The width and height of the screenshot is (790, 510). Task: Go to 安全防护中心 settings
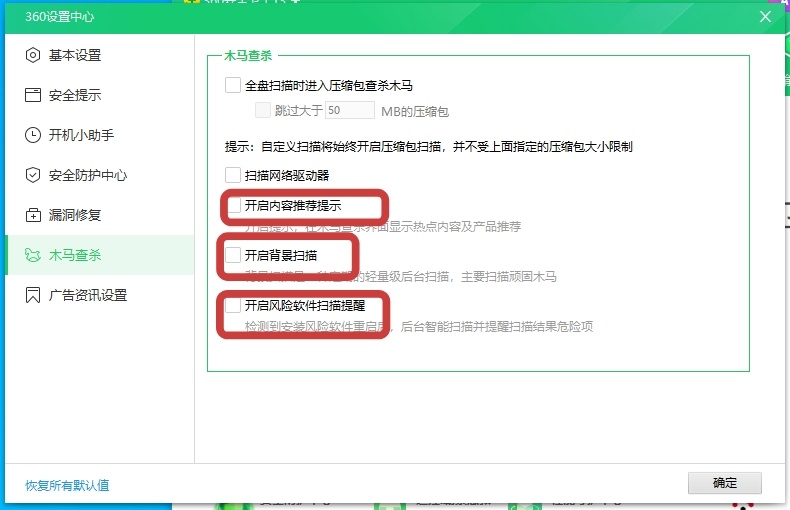(99, 175)
